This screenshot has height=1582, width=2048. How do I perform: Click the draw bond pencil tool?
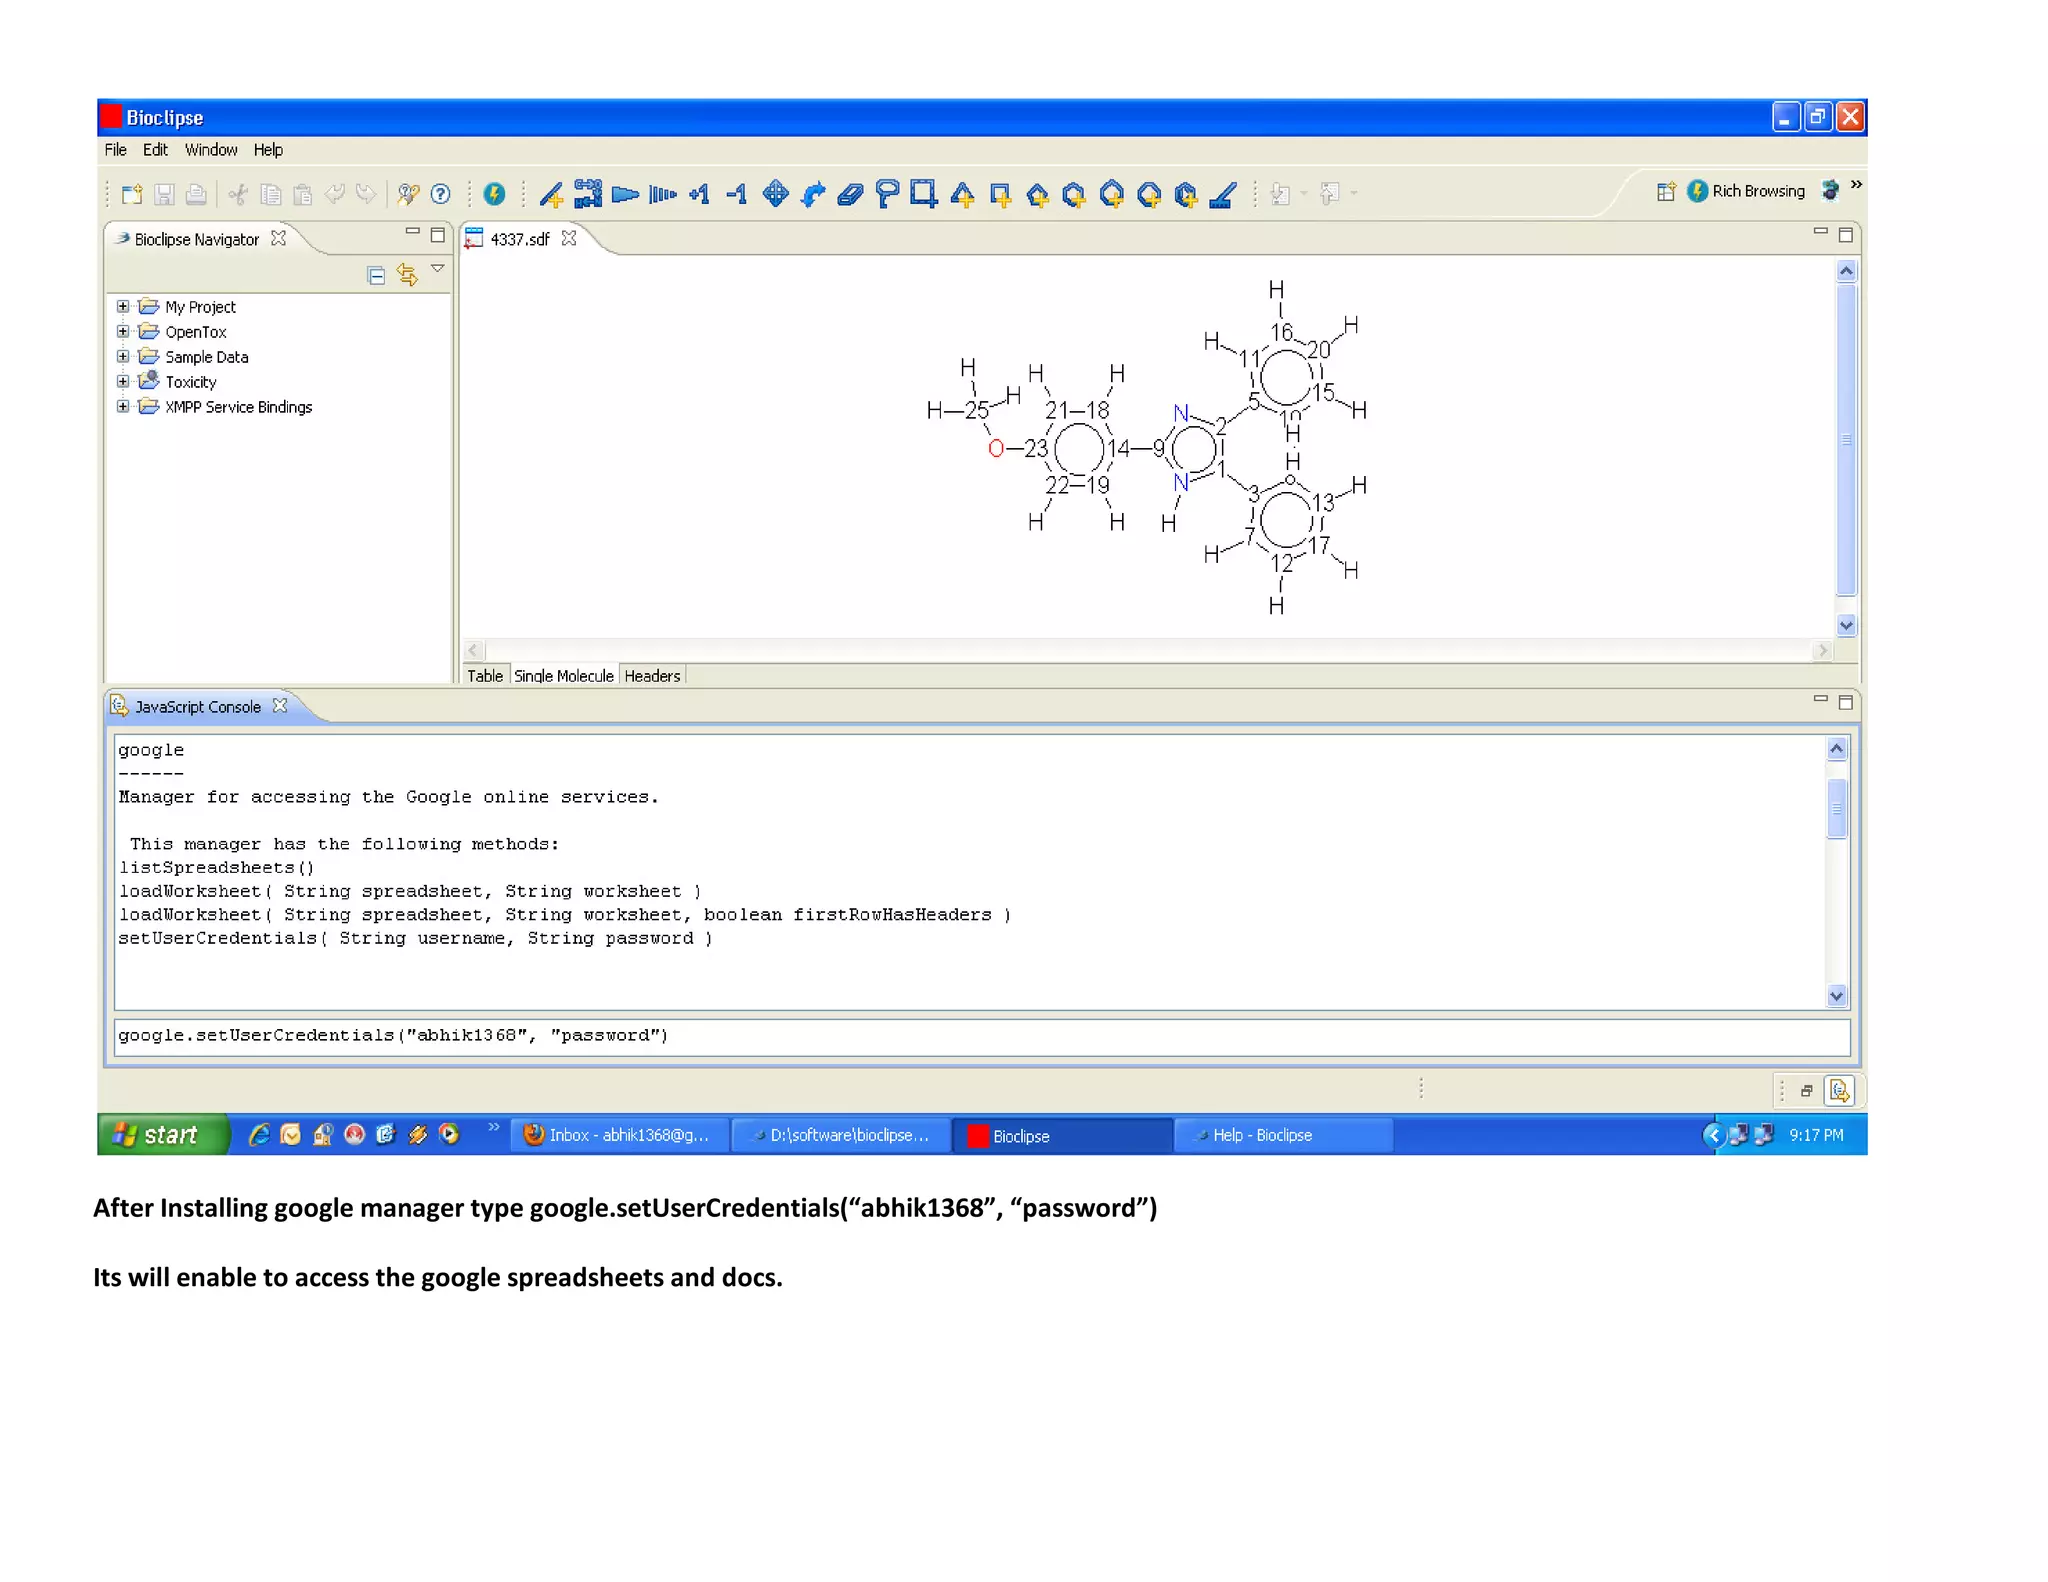coord(551,194)
